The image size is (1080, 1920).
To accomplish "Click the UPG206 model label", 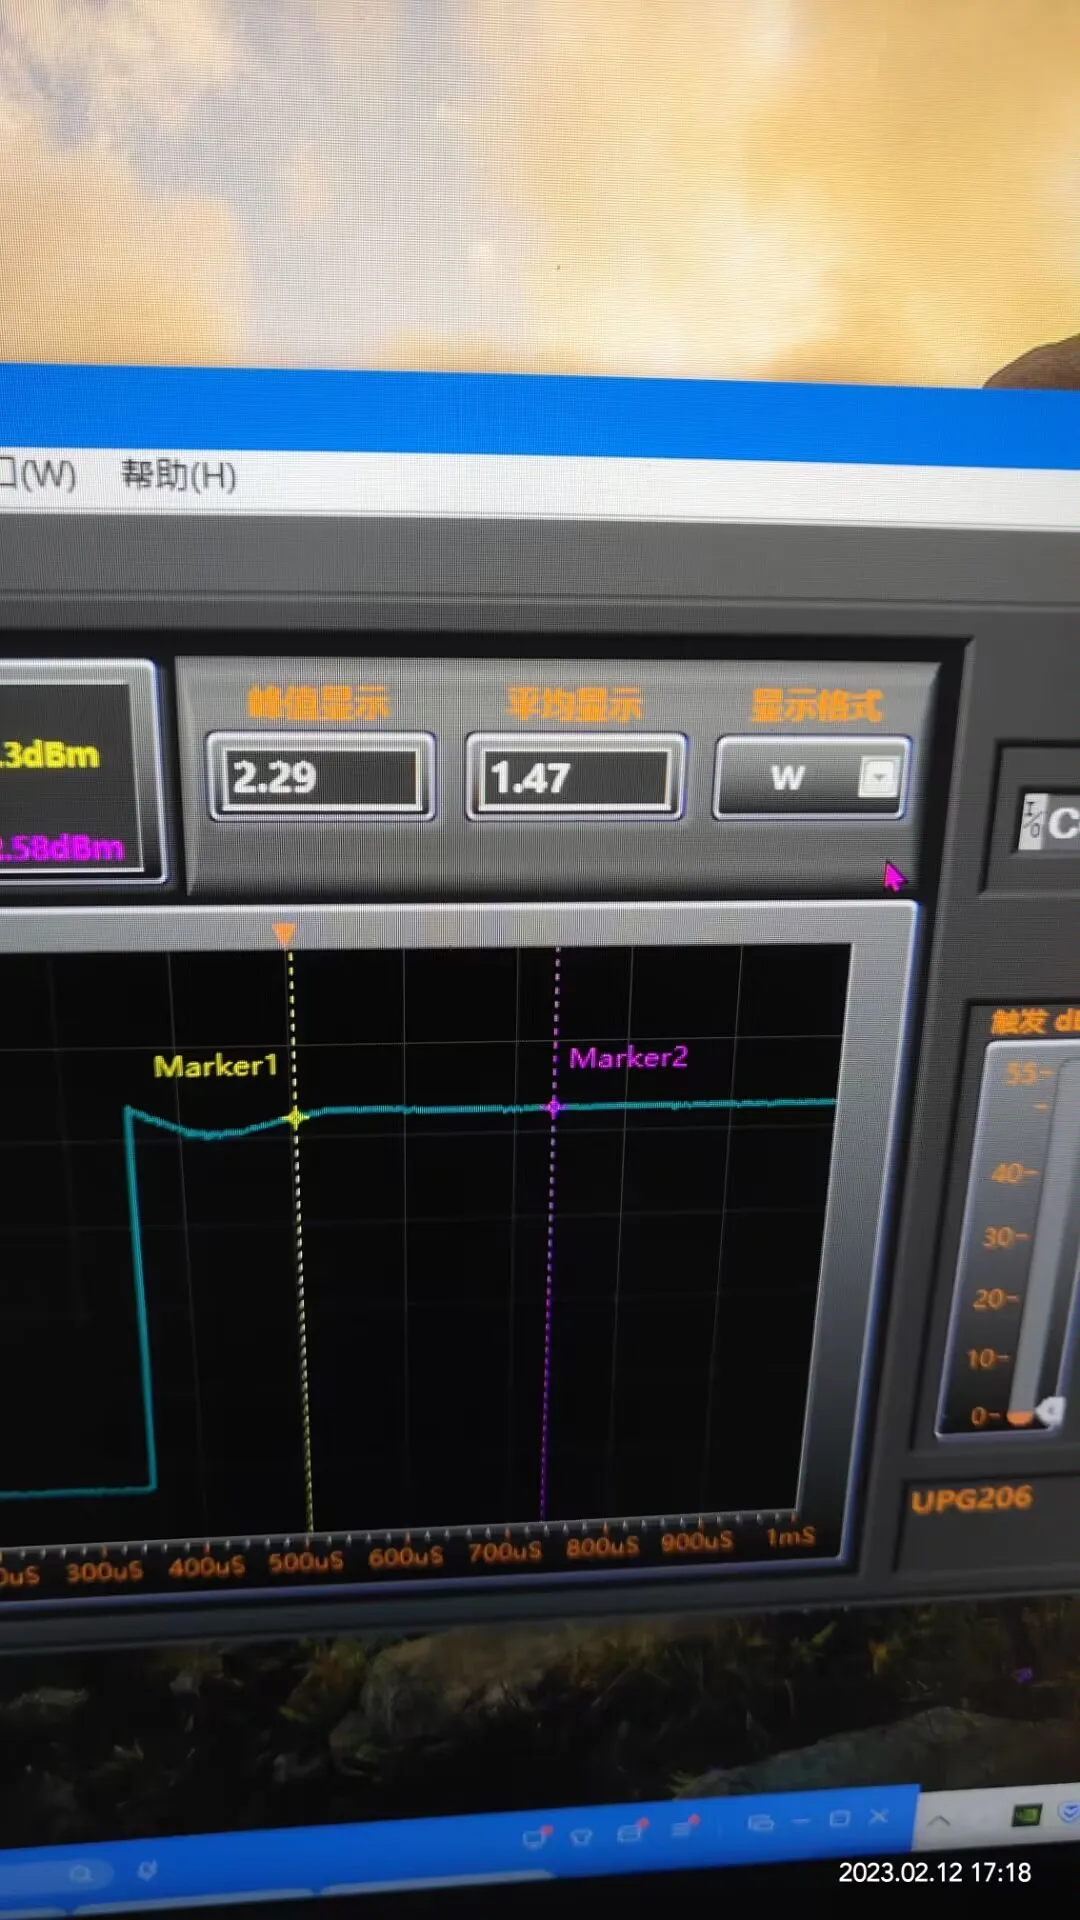I will pos(971,1500).
